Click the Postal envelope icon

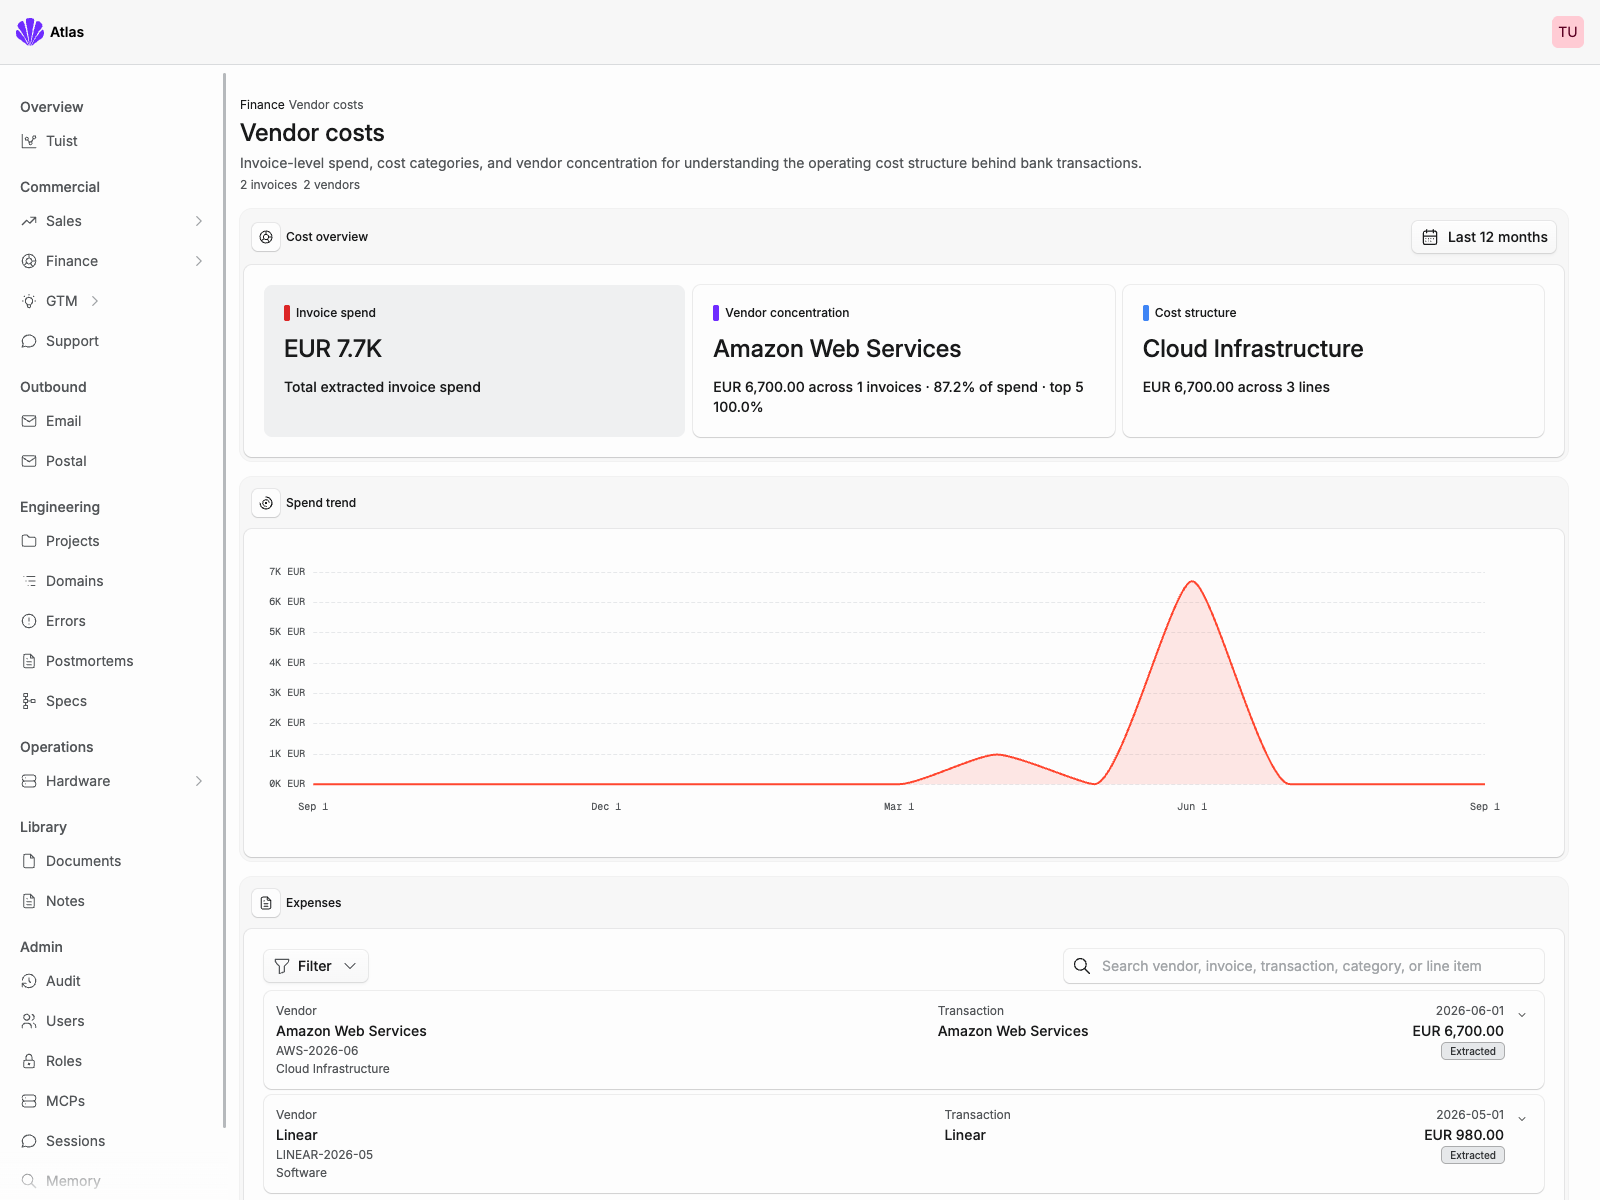click(29, 461)
